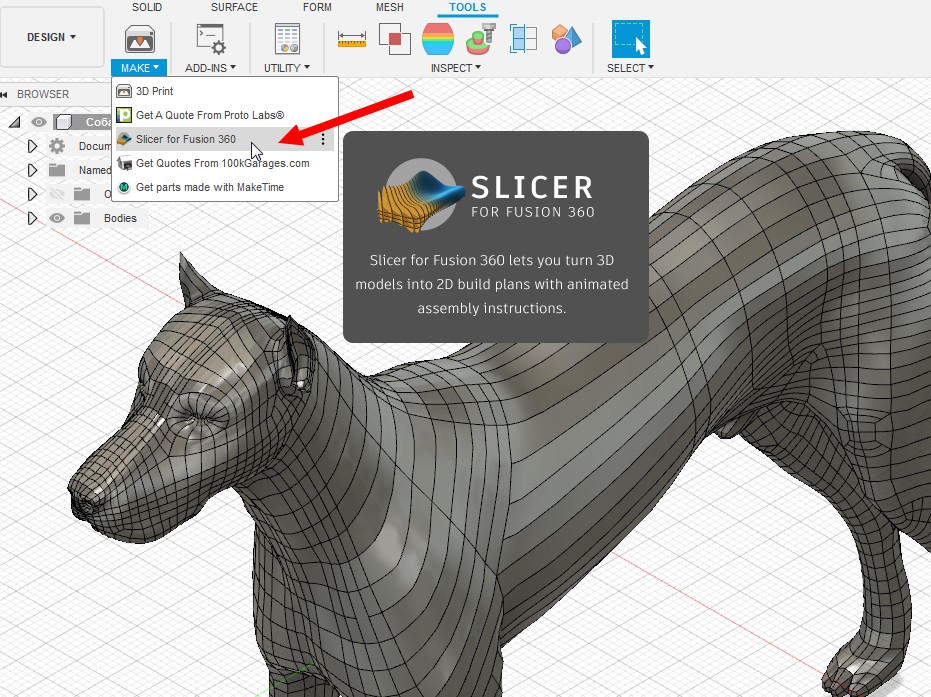
Task: Select the blue Section Analysis tool
Action: click(523, 39)
